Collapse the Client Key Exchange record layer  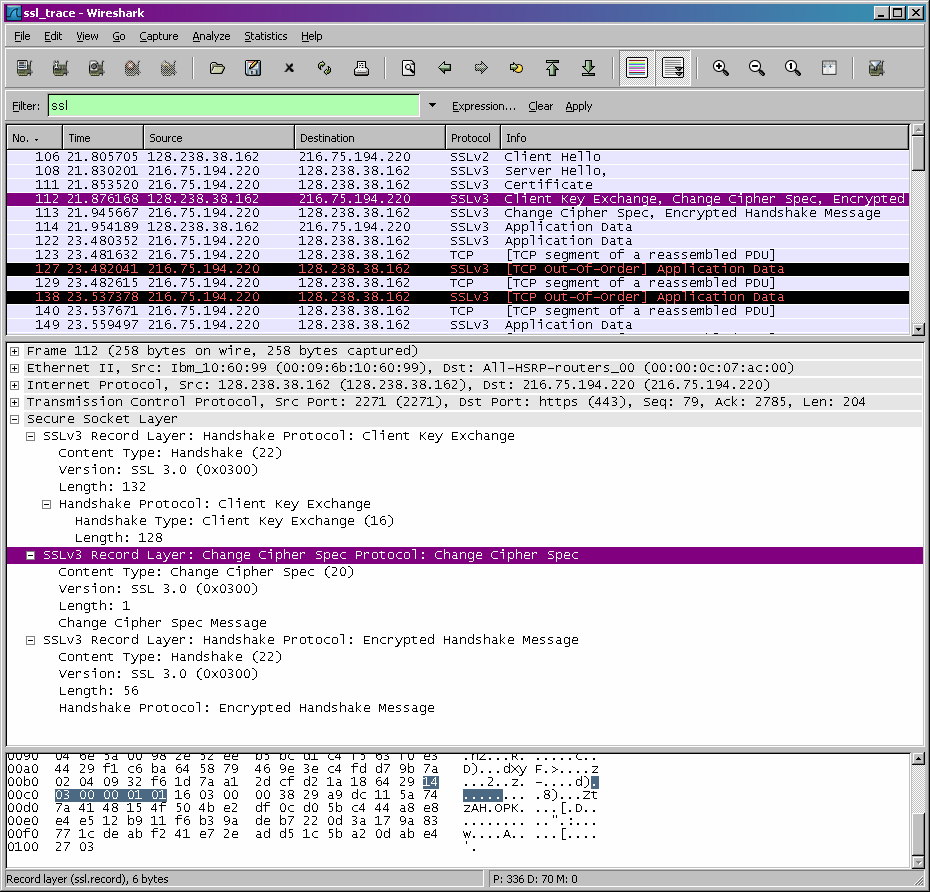point(30,437)
